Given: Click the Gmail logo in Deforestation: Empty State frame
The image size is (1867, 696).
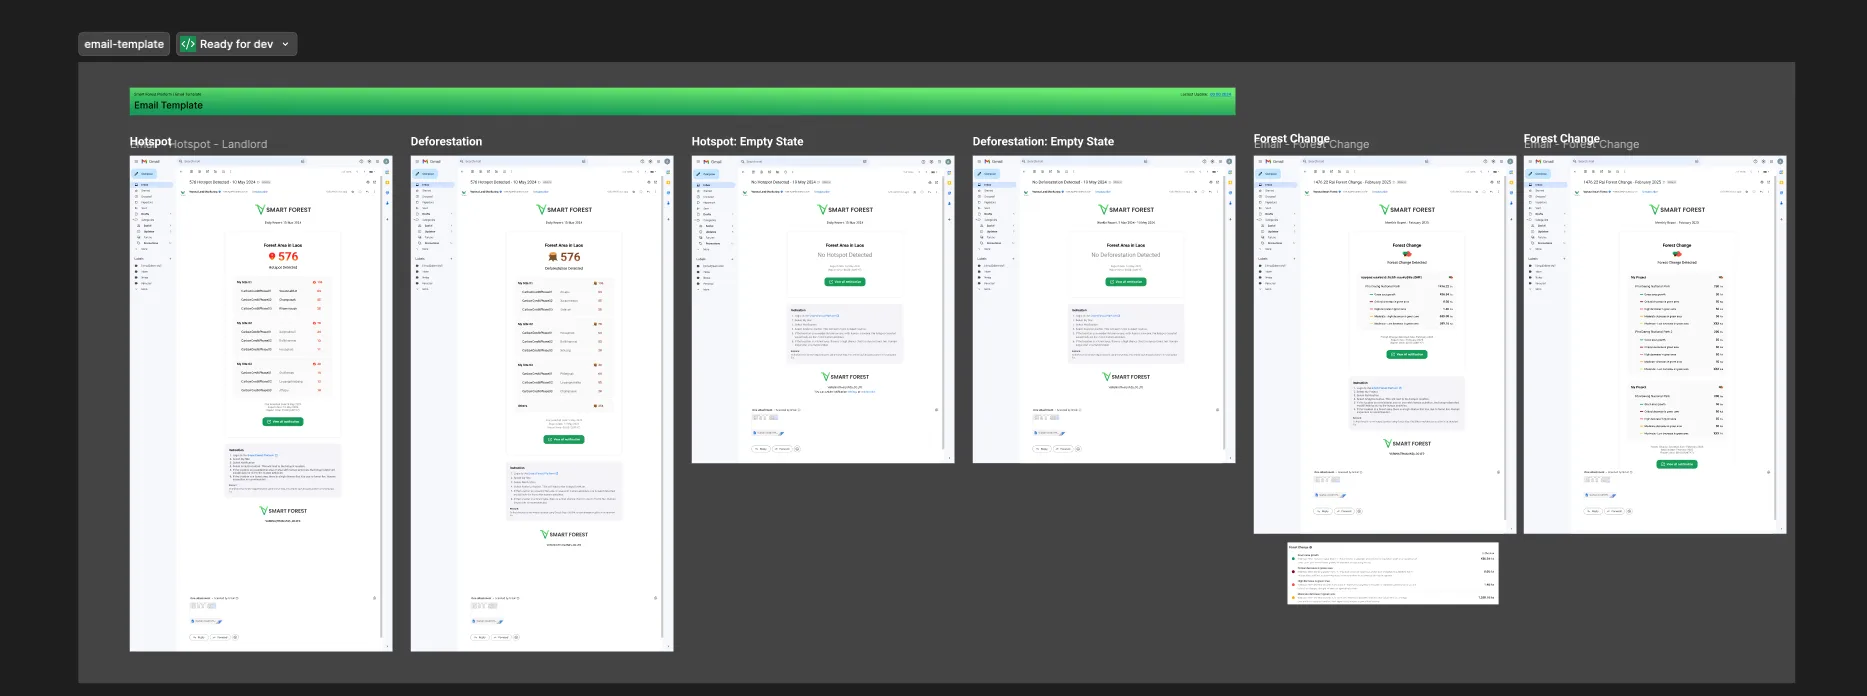Looking at the screenshot, I should [994, 161].
